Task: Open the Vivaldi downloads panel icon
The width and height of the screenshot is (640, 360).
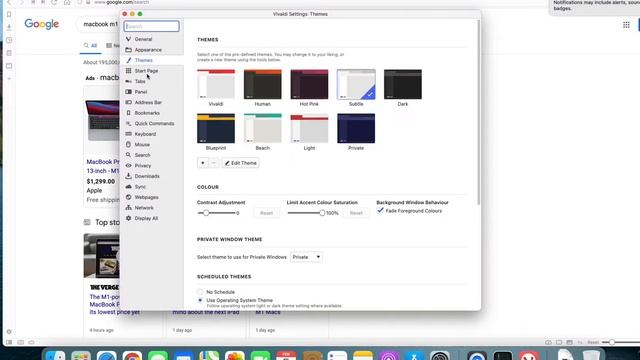Action: [x=9, y=27]
